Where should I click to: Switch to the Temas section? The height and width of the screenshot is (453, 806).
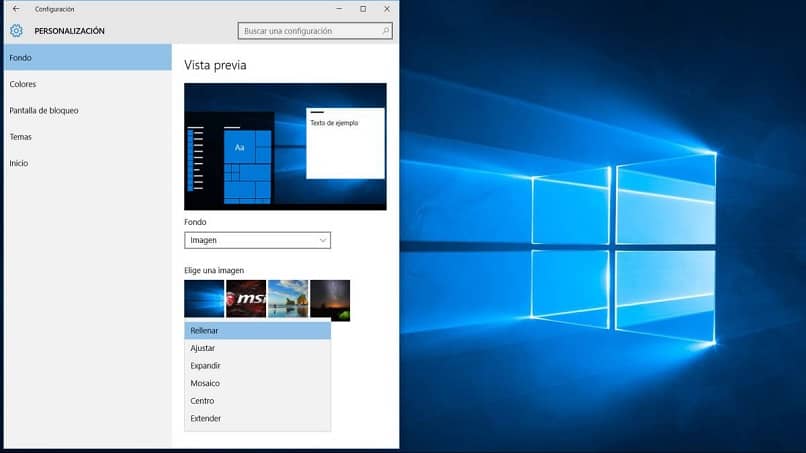(x=88, y=137)
